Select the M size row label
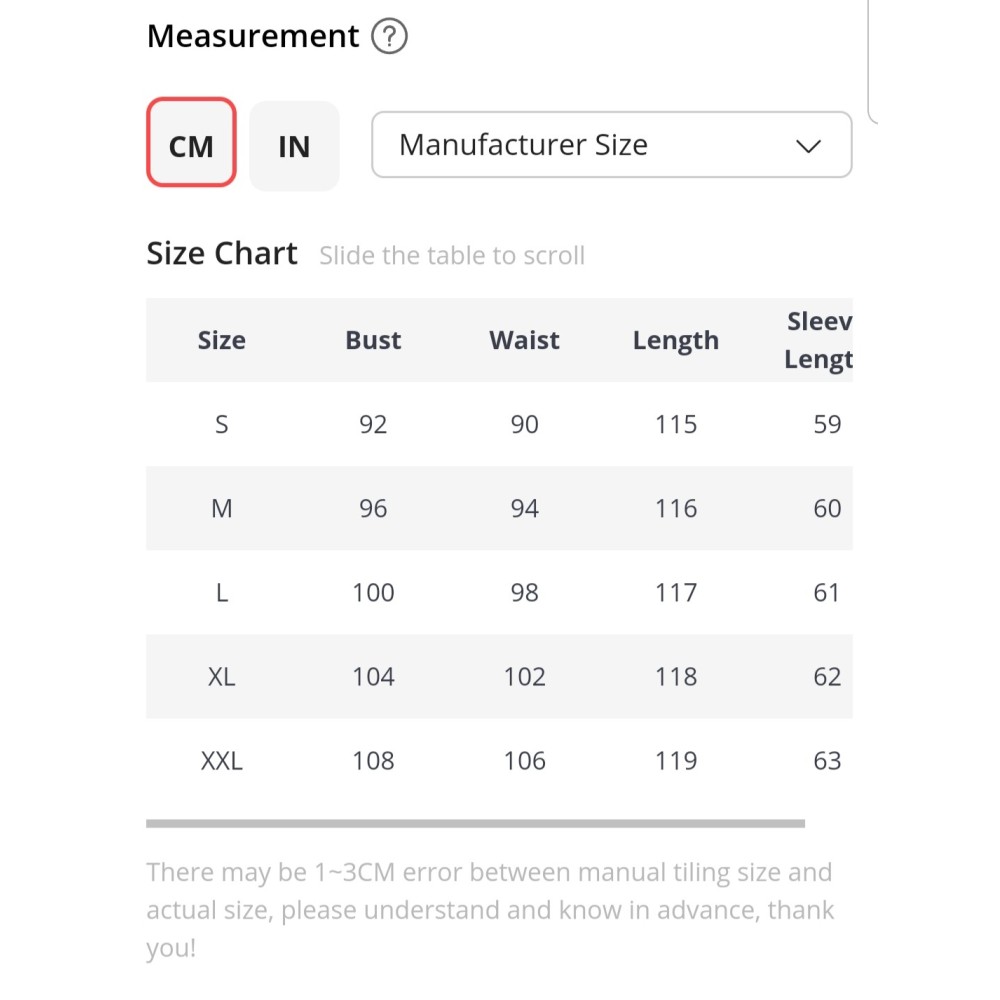The height and width of the screenshot is (1000, 1000). pyautogui.click(x=222, y=508)
